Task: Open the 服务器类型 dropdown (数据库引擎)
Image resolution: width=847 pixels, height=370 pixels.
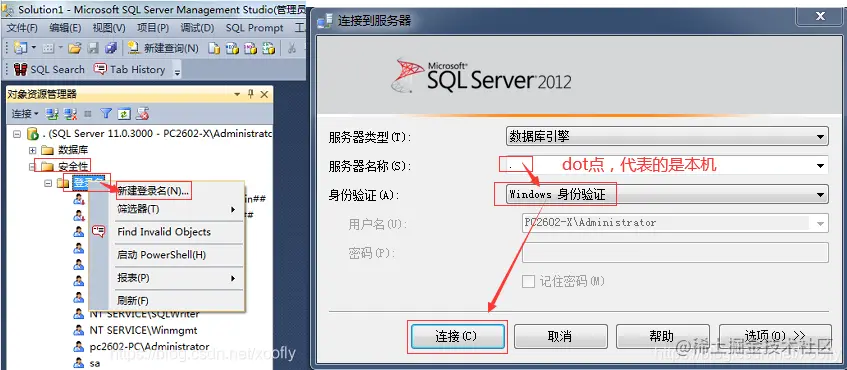Action: tap(667, 137)
